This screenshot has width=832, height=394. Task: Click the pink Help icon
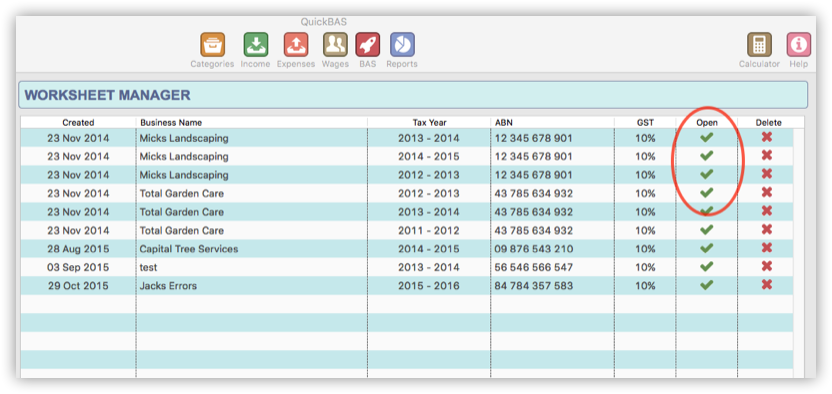799,45
